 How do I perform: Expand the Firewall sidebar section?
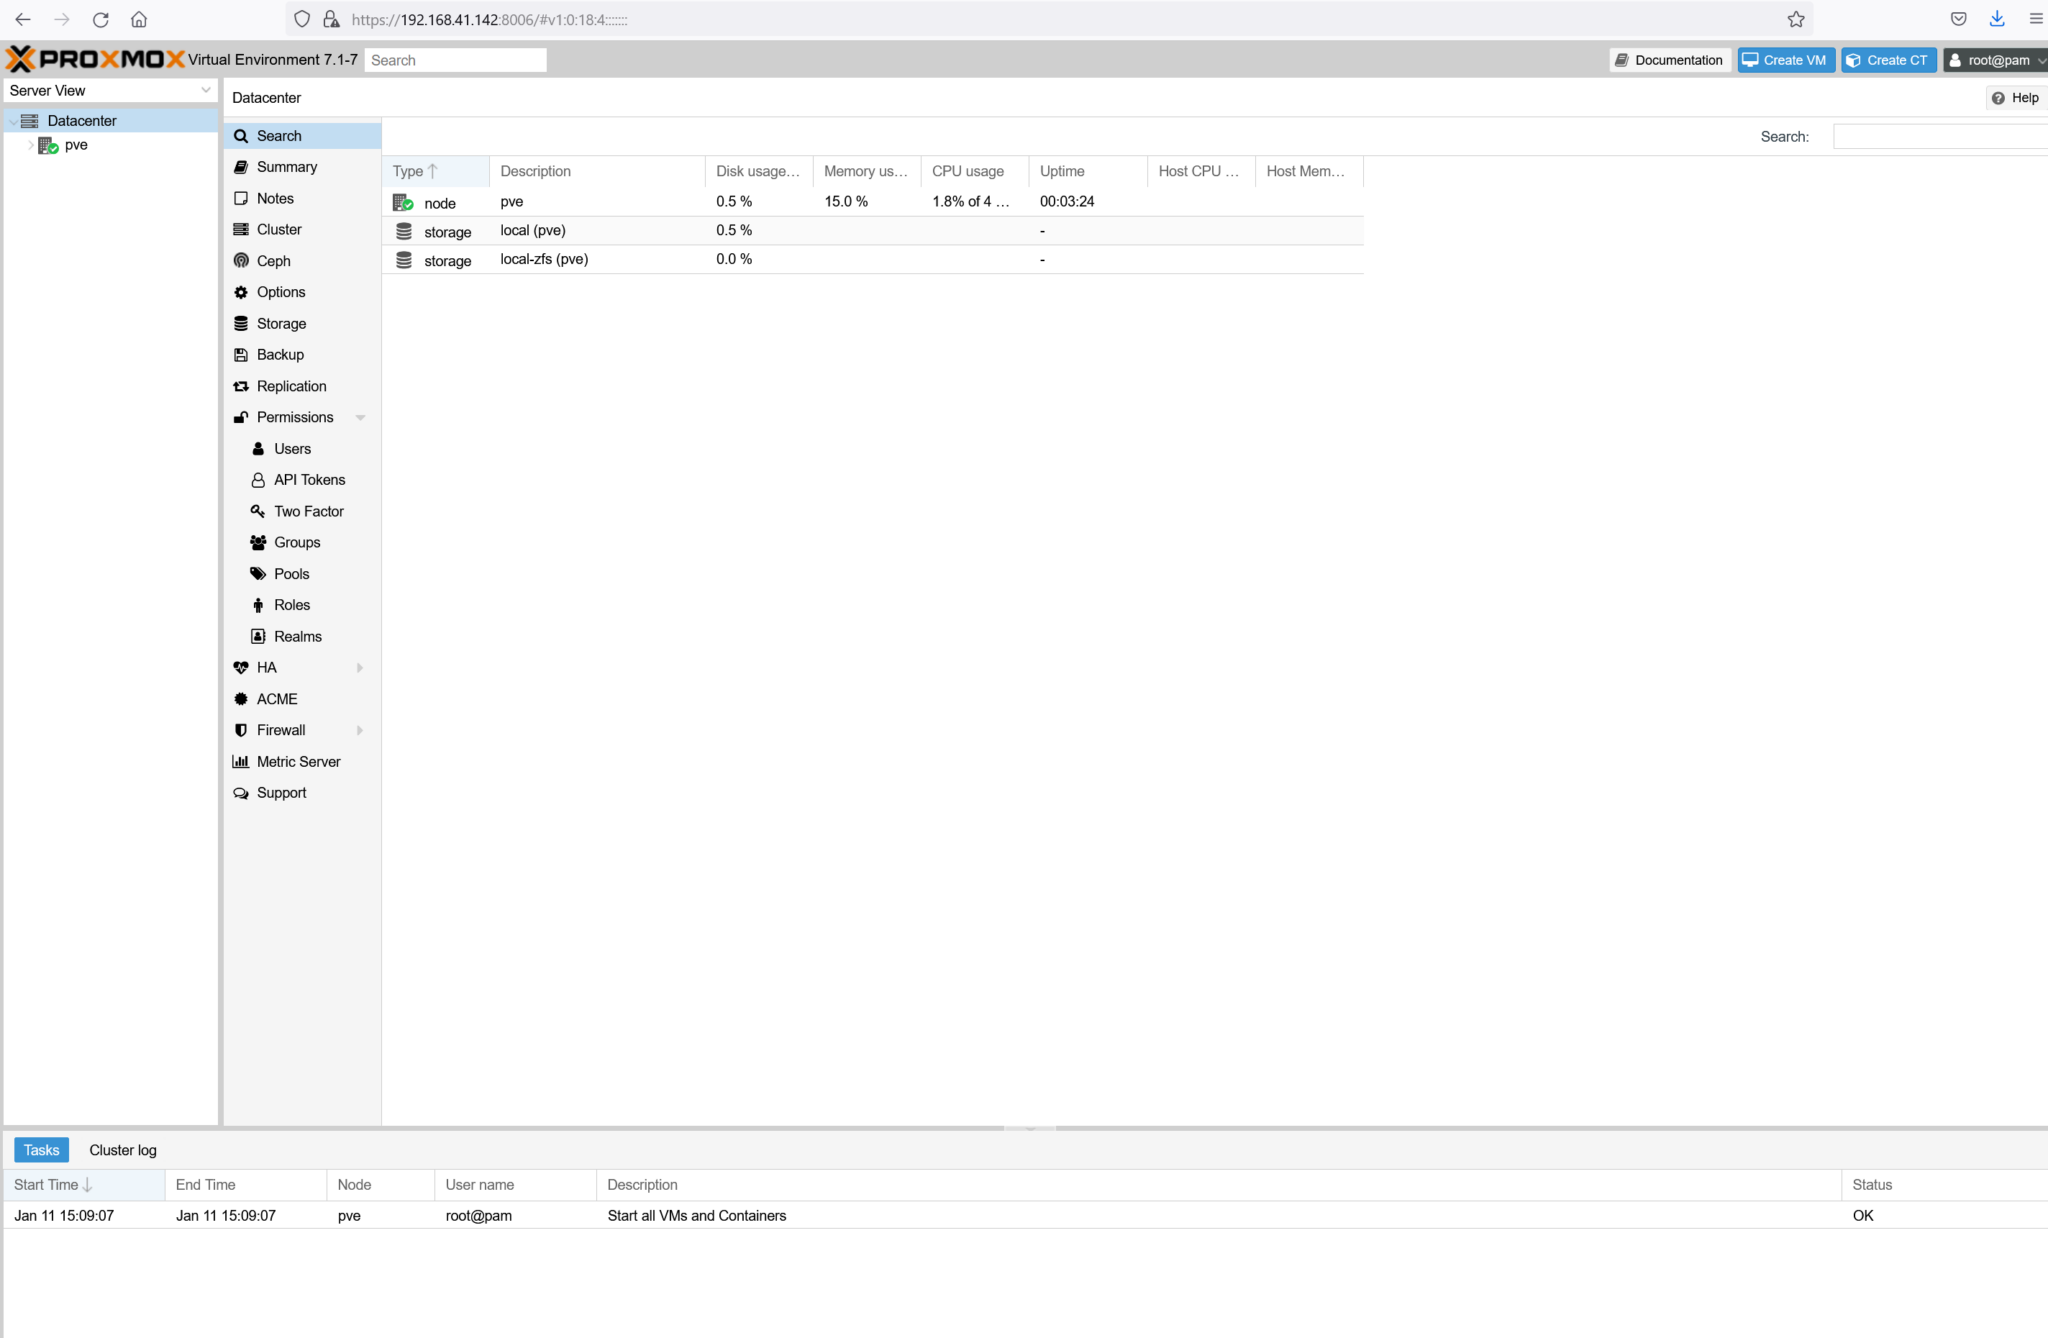(360, 730)
